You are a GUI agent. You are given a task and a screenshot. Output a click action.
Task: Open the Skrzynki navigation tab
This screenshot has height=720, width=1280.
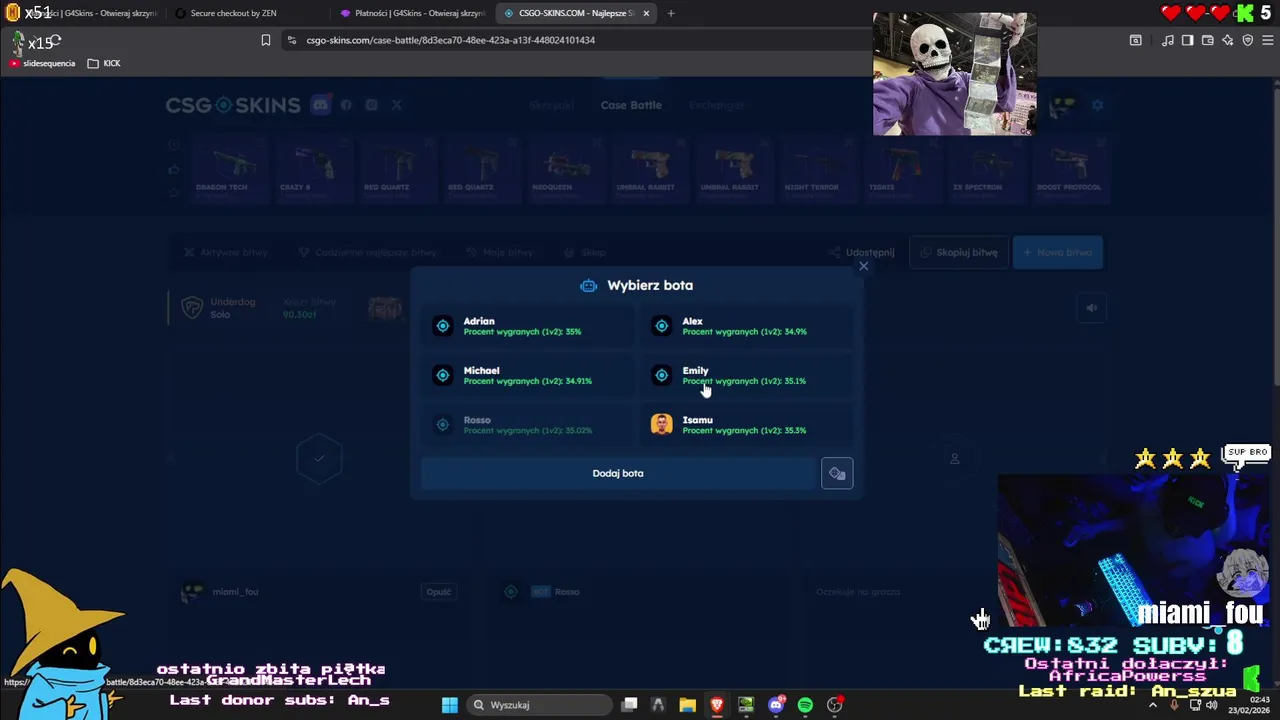551,105
